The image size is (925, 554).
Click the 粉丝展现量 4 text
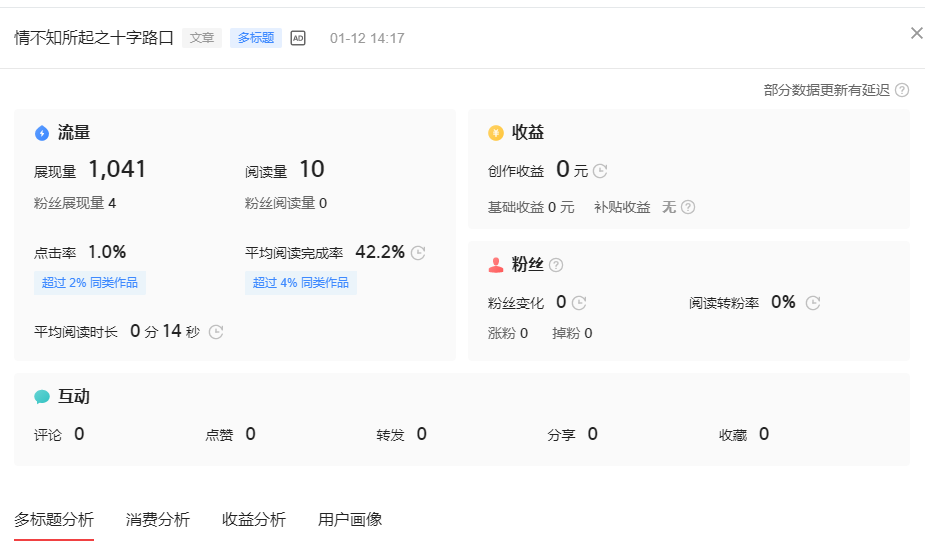(x=75, y=204)
